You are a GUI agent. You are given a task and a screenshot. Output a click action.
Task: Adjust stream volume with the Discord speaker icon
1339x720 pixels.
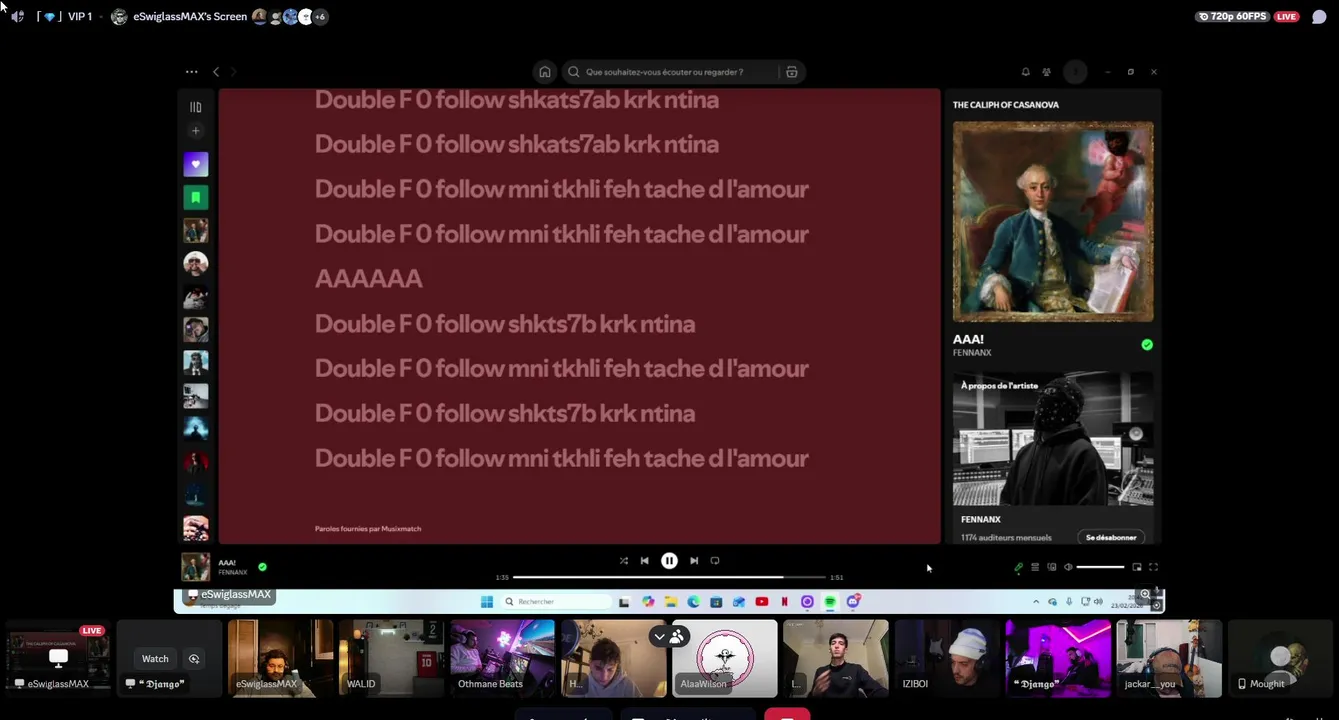pos(16,17)
